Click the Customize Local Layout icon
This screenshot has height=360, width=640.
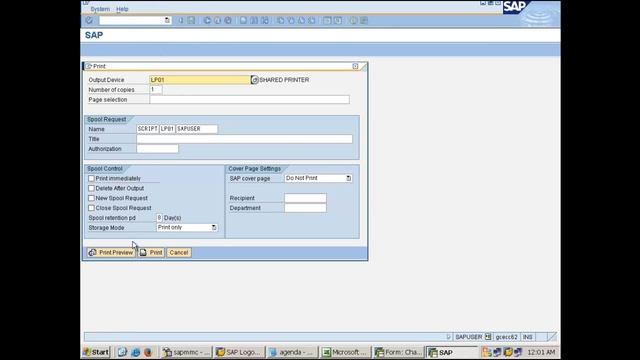pos(364,20)
